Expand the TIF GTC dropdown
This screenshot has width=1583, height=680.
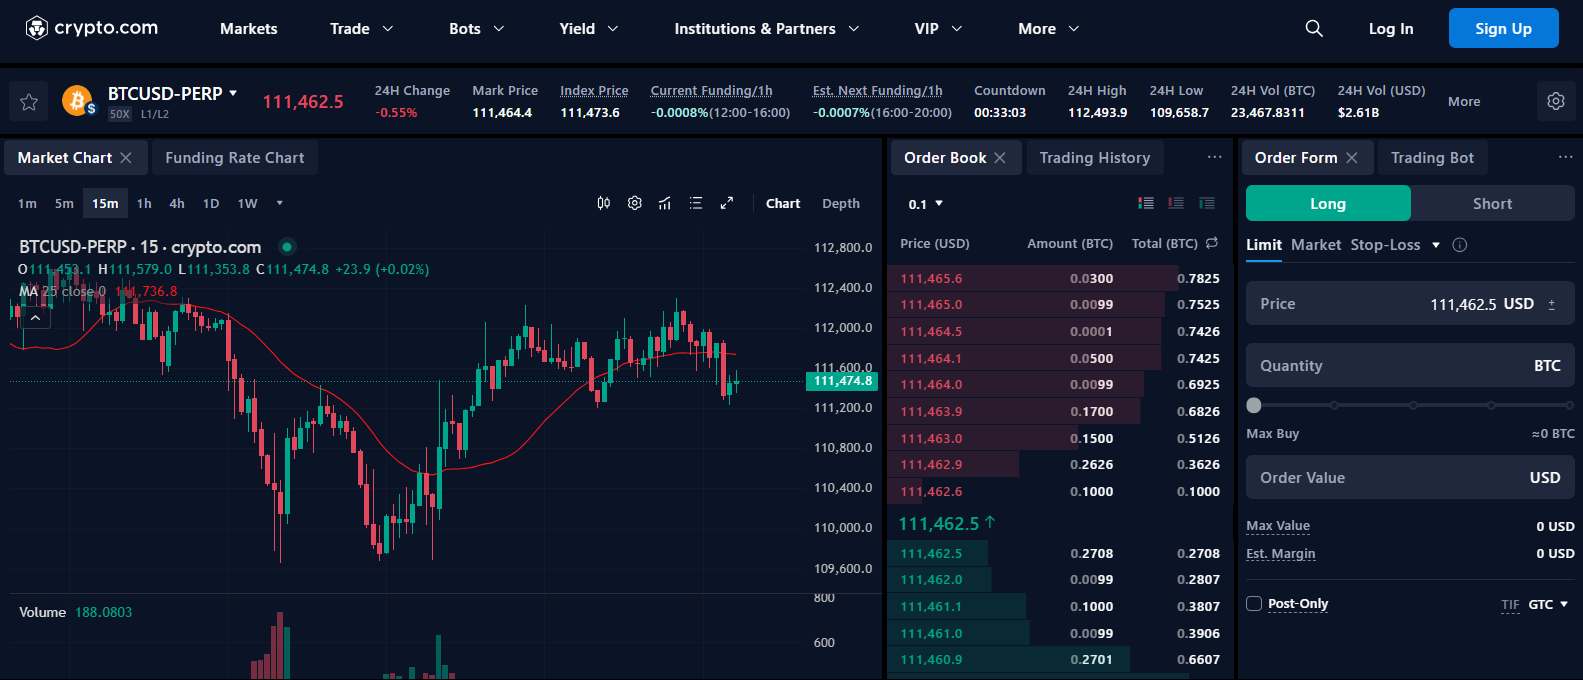point(1547,604)
